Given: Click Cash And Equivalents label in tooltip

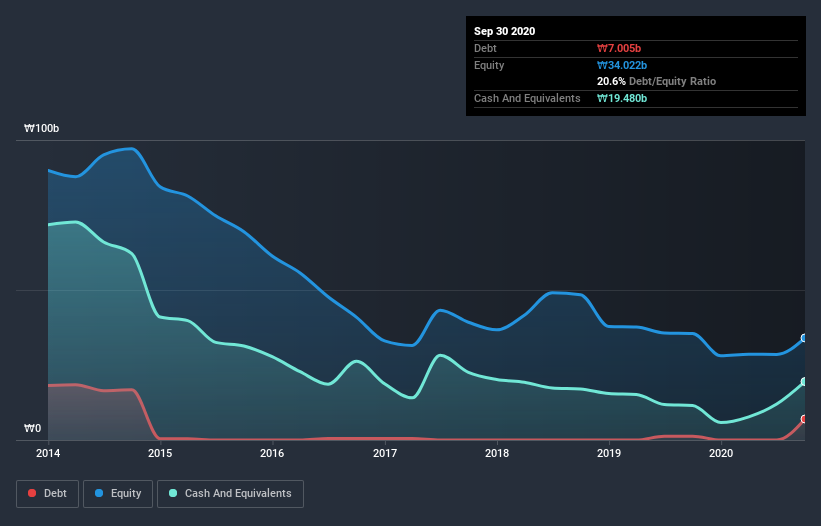Looking at the screenshot, I should pos(527,98).
